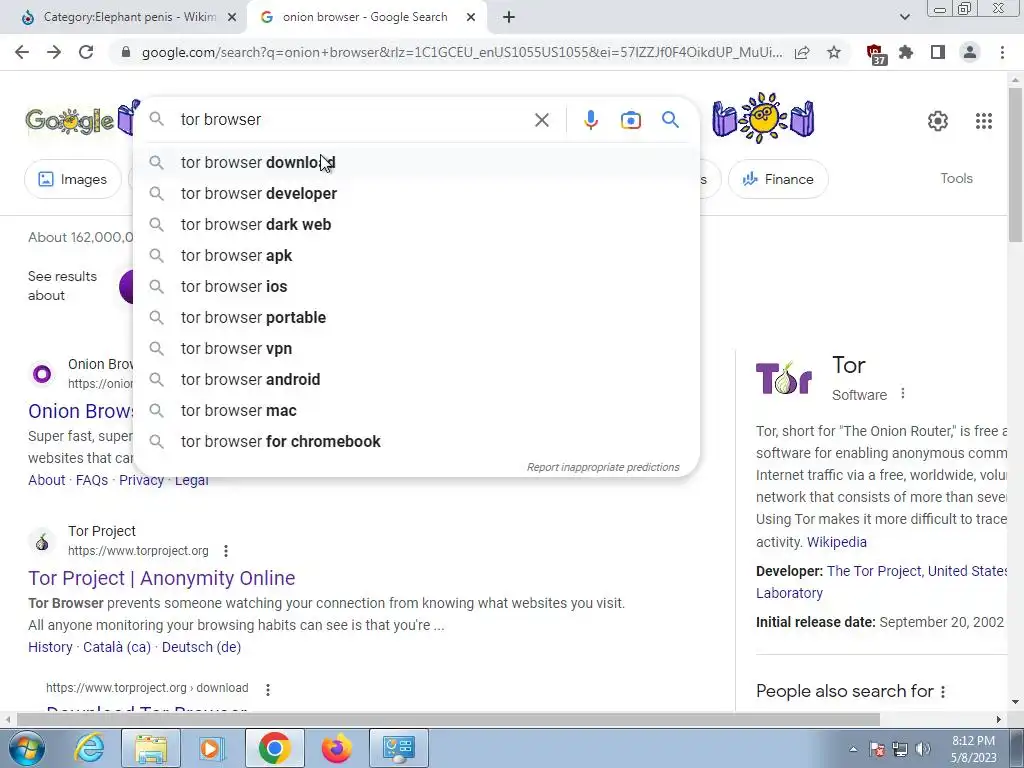The image size is (1024, 768).
Task: Open the Google apps grid
Action: coord(984,121)
